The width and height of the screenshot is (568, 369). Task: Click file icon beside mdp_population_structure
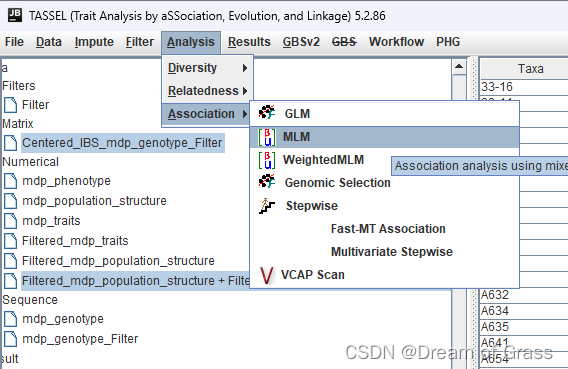pos(11,201)
